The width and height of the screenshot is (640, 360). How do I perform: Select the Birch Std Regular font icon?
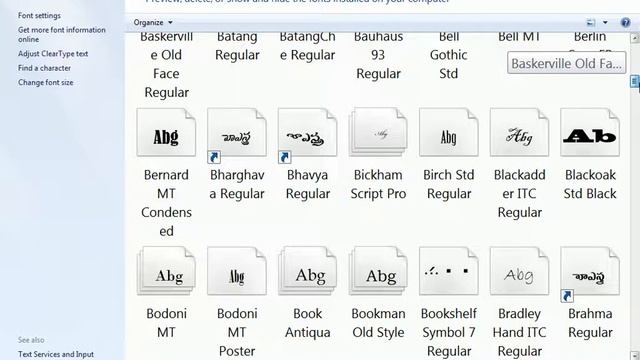coord(449,132)
